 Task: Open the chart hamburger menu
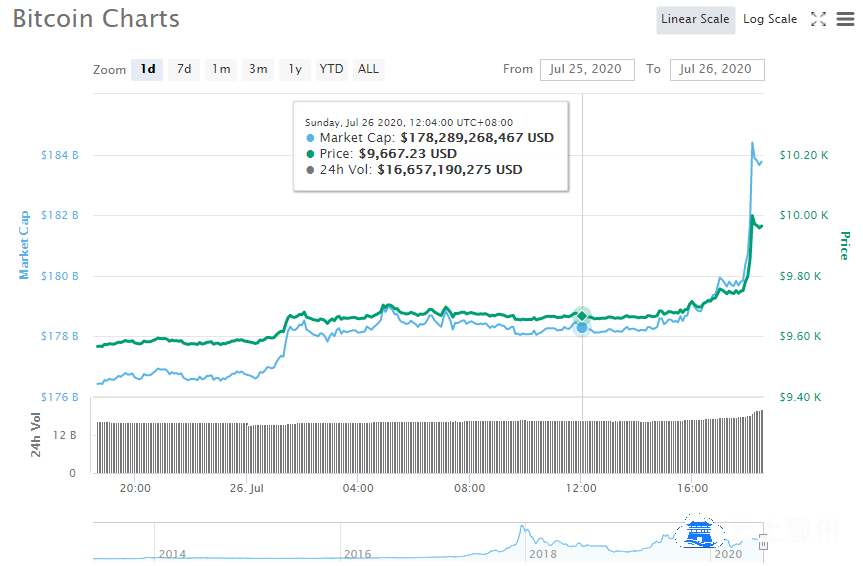click(845, 19)
